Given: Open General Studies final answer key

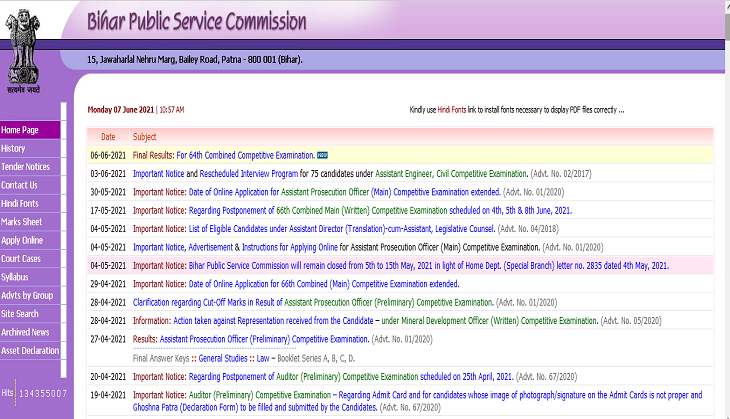Looking at the screenshot, I should coord(223,358).
